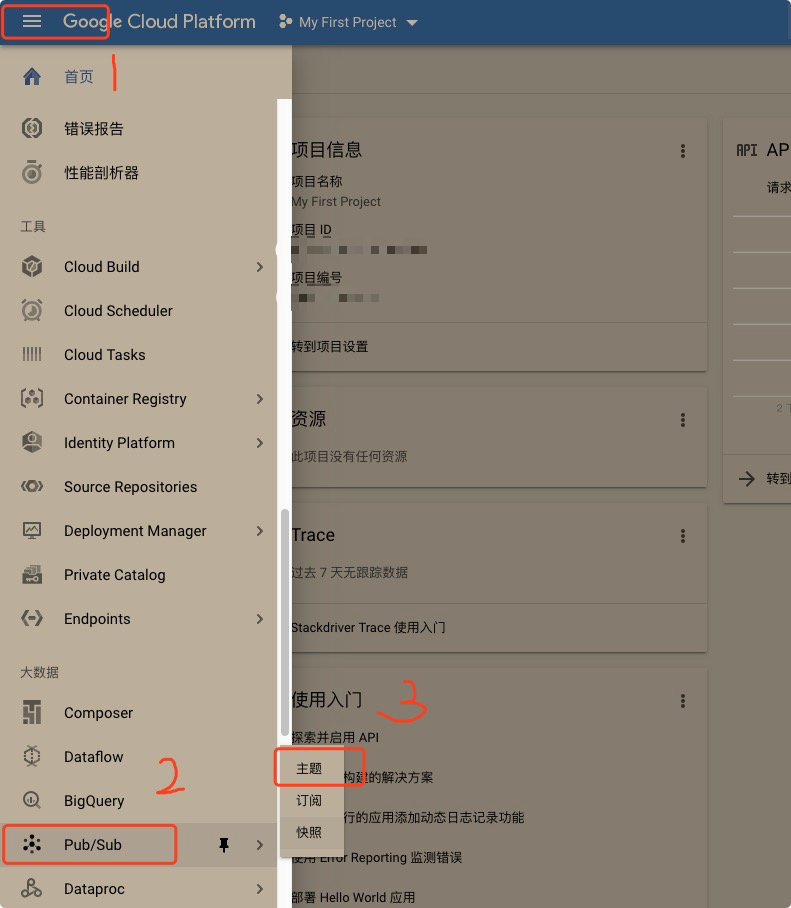
Task: Open the My First Project dropdown
Action: click(x=348, y=22)
